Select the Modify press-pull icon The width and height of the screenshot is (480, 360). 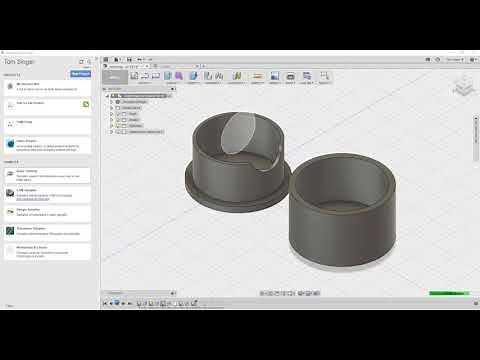tap(194, 76)
